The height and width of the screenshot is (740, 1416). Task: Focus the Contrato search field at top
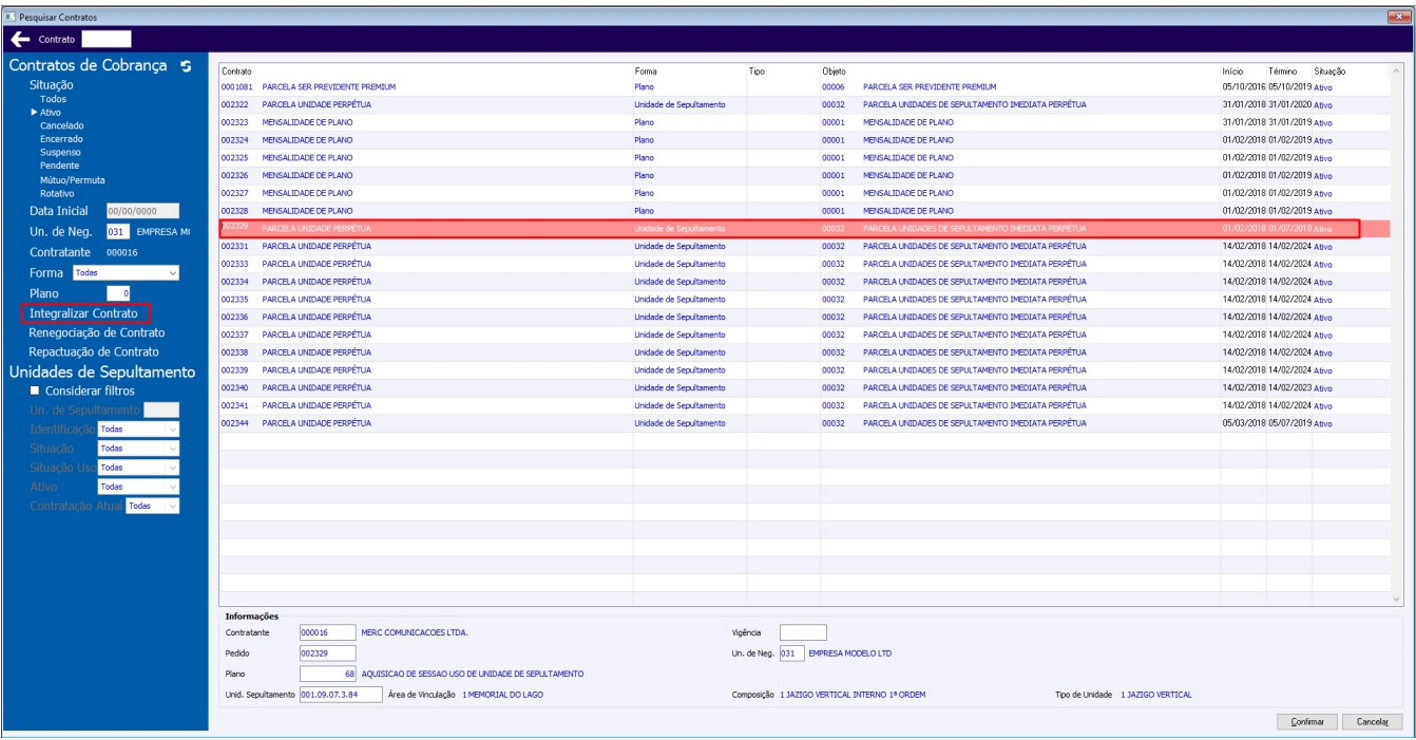point(106,39)
